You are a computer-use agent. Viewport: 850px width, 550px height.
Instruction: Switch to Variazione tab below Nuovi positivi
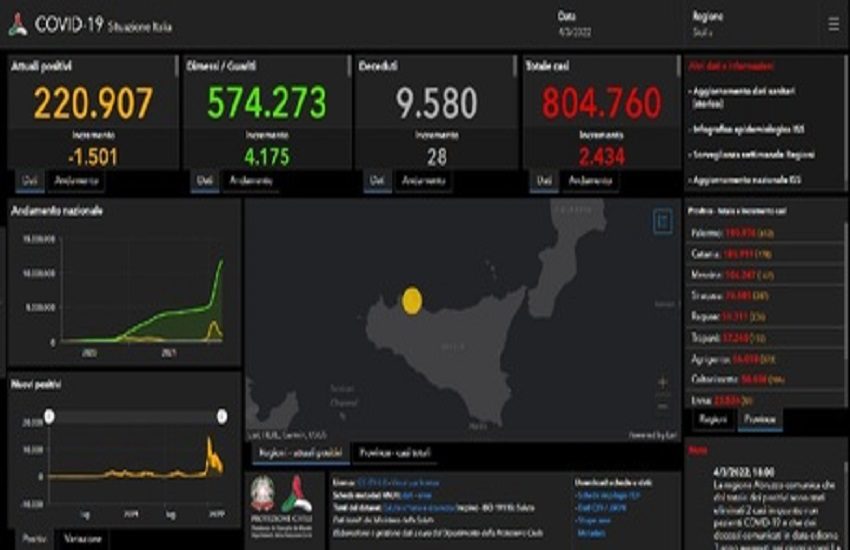[x=83, y=539]
